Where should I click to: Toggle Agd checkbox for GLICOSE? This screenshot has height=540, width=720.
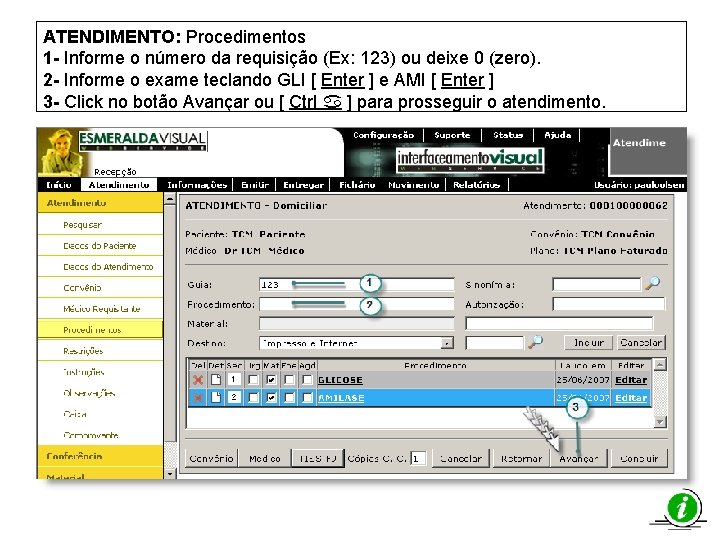pos(307,380)
